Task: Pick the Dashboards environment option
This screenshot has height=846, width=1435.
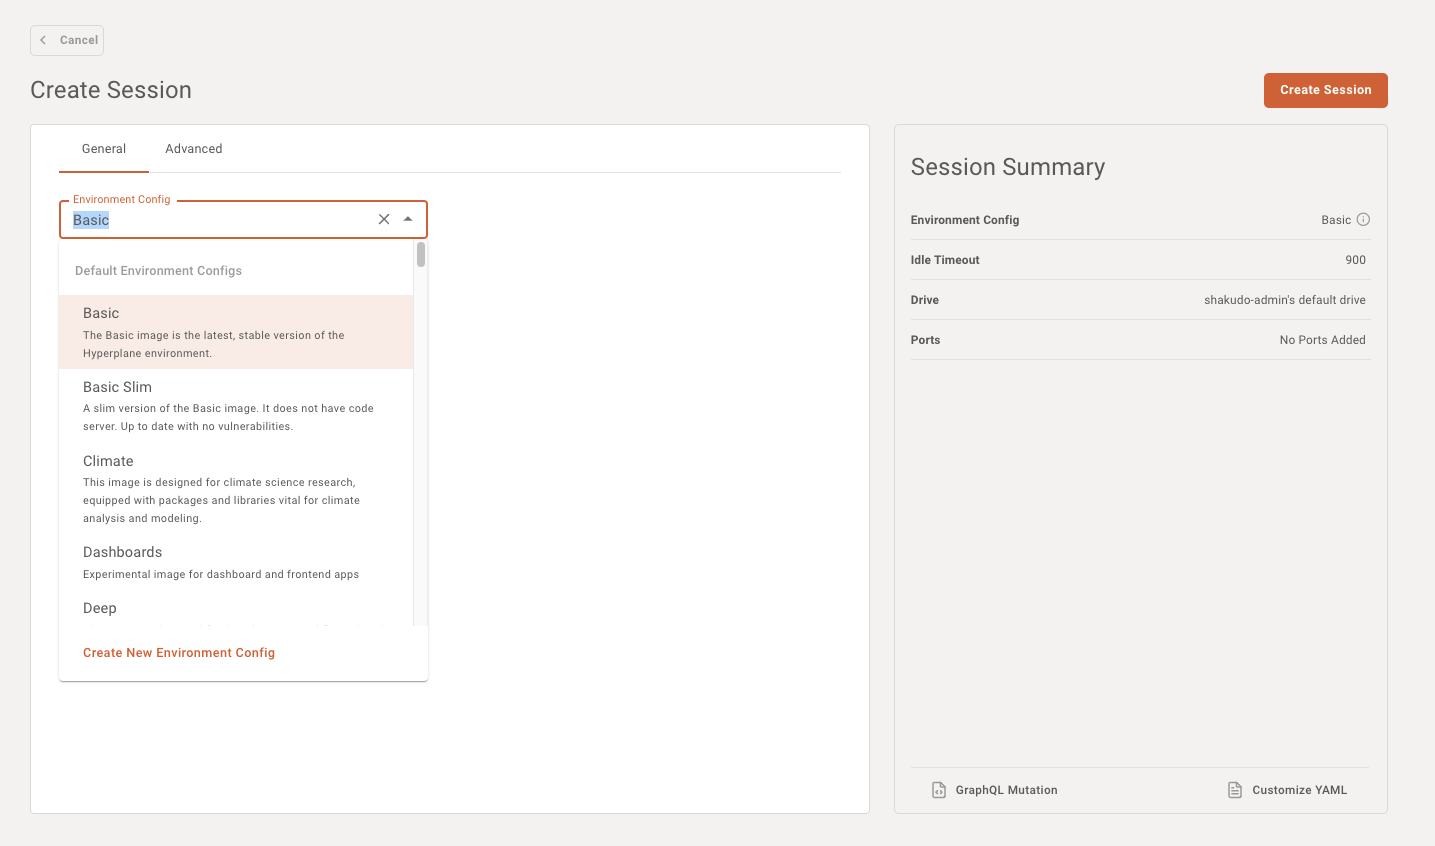Action: [236, 562]
